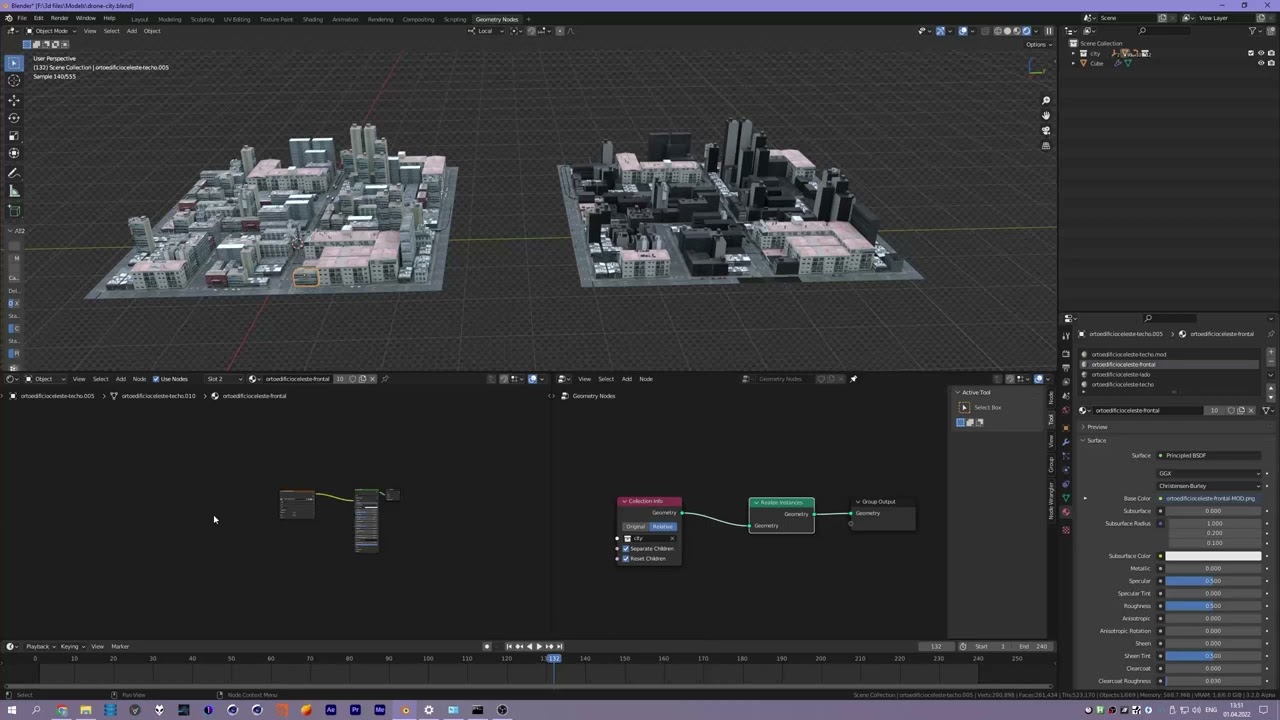
Task: Activate the Move tool in viewport toolbar
Action: (14, 100)
